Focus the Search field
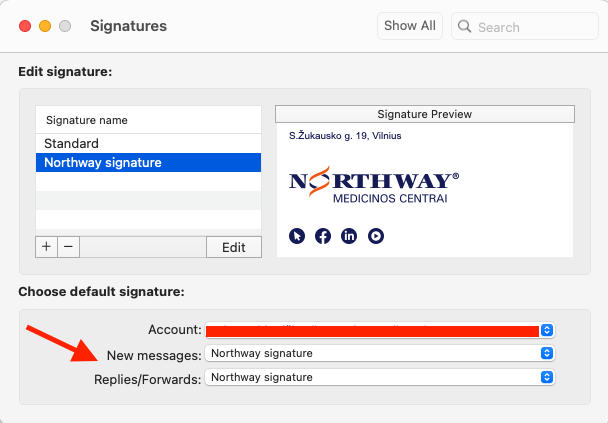Image resolution: width=608 pixels, height=423 pixels. [525, 26]
